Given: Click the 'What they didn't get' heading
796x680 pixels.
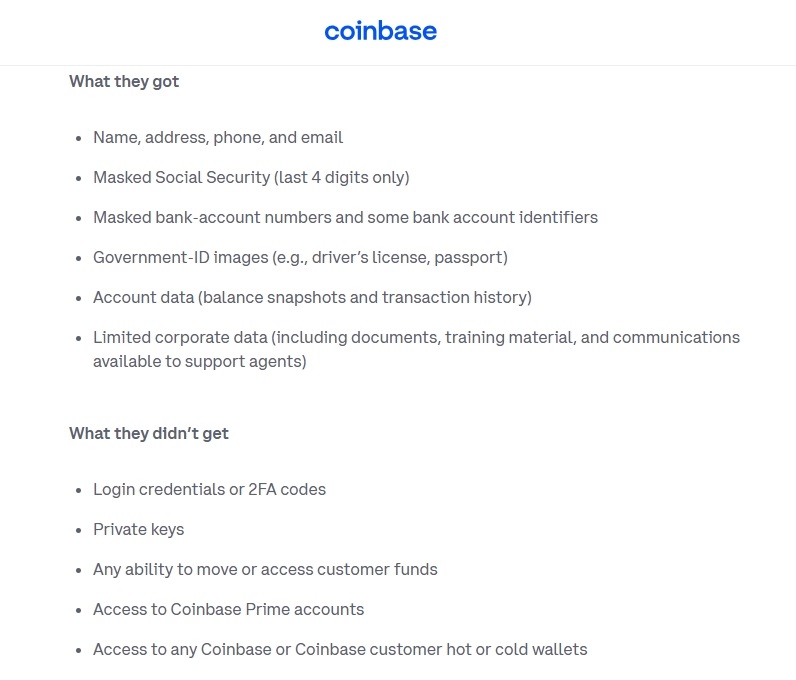Looking at the screenshot, I should pyautogui.click(x=149, y=433).
